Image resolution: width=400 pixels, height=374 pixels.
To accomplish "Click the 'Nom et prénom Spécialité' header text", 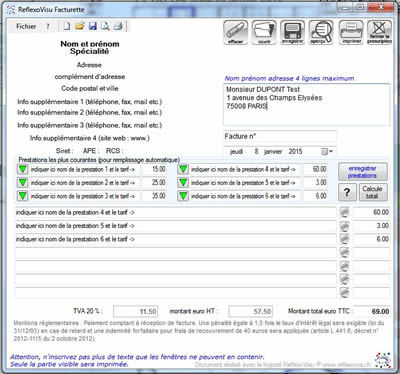I will (90, 48).
